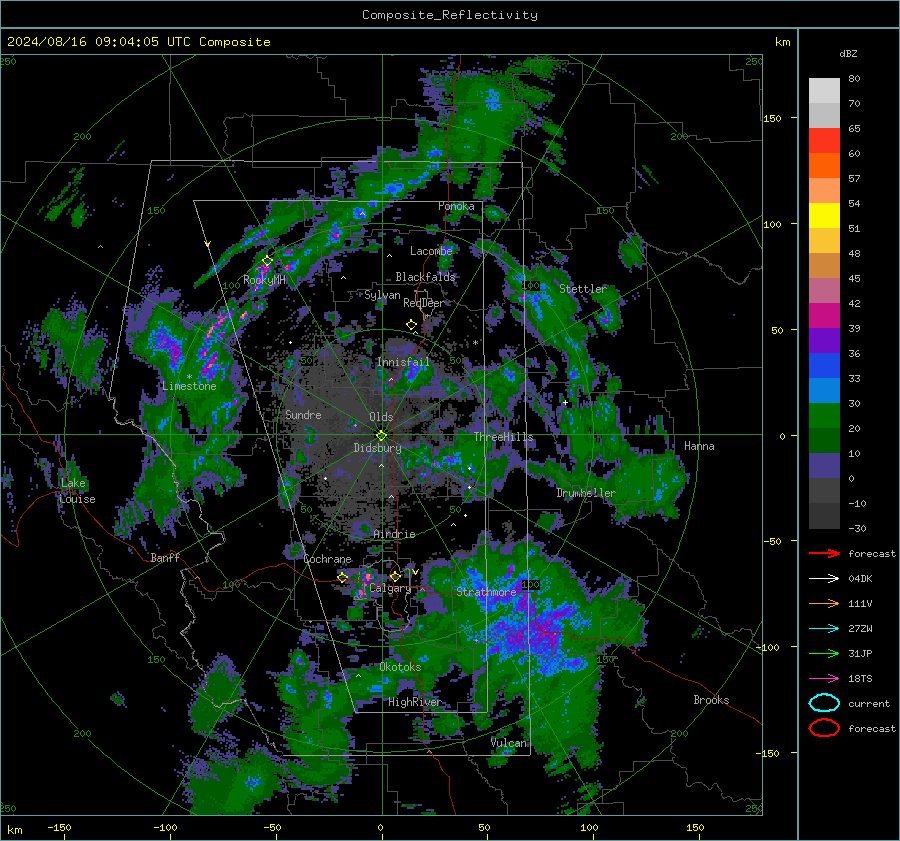Pick the slate 0-10 dBZ swatch
Image resolution: width=900 pixels, height=841 pixels.
pyautogui.click(x=824, y=466)
